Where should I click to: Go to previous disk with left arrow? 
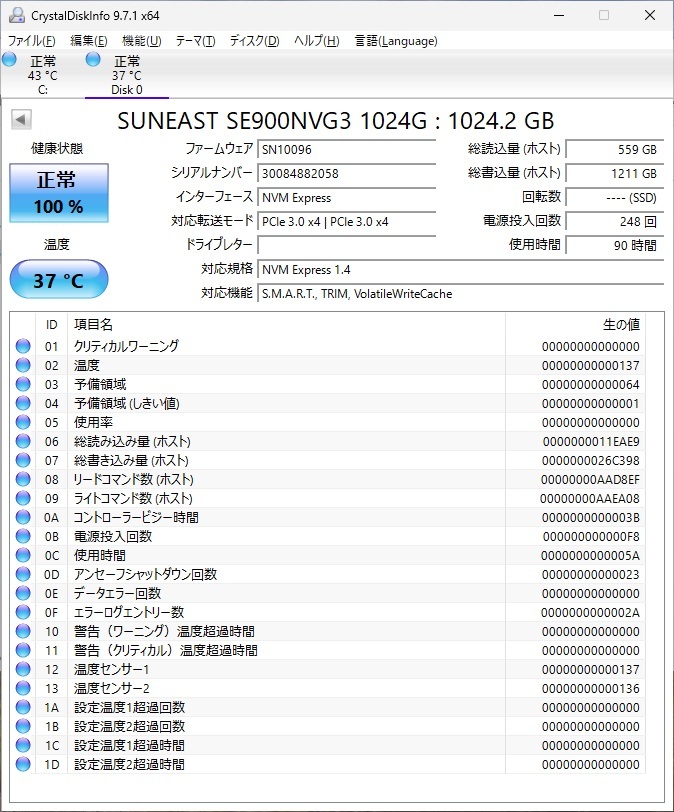pos(21,120)
